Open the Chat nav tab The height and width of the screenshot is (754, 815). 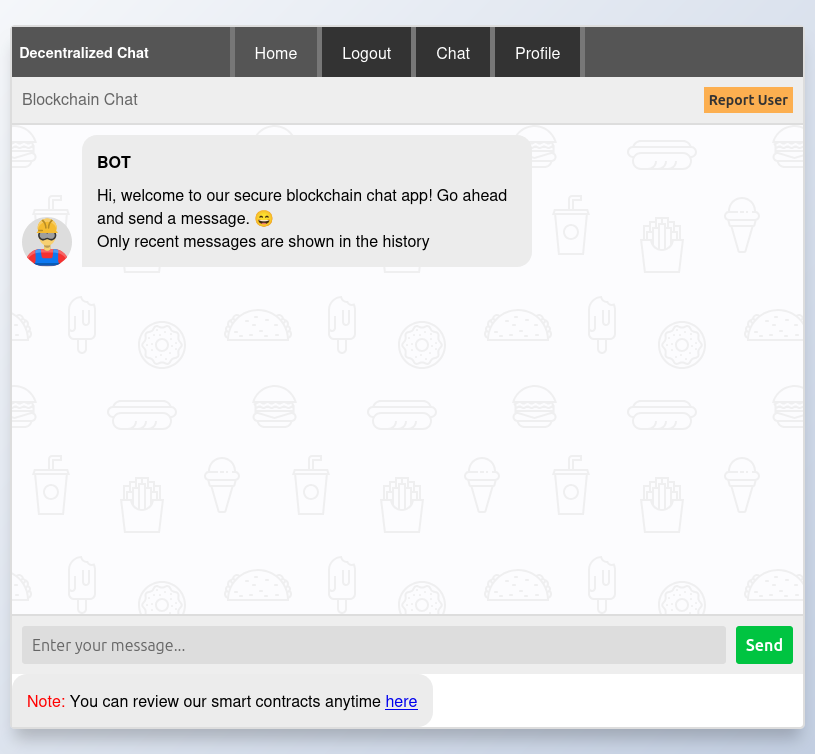453,53
